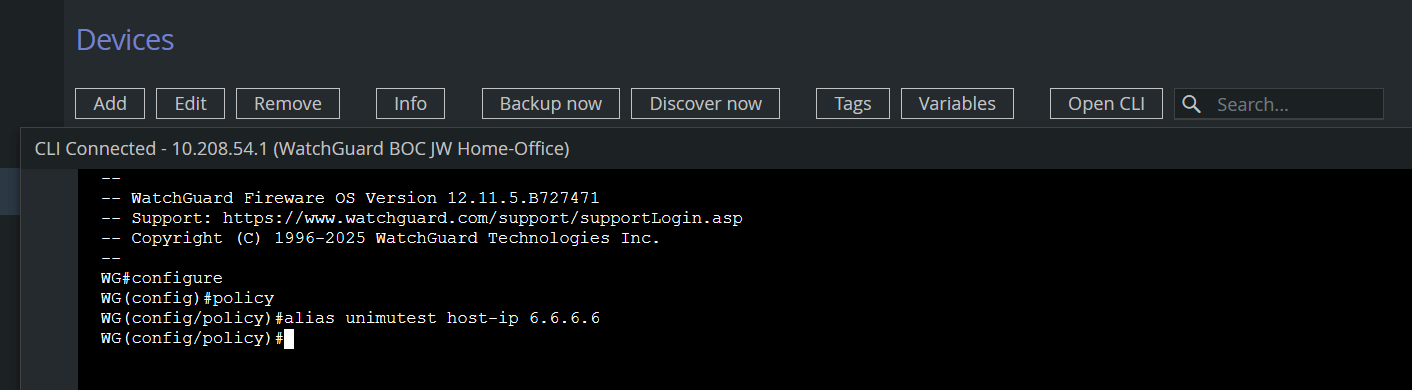Place cursor at the terminal prompt block

point(288,339)
